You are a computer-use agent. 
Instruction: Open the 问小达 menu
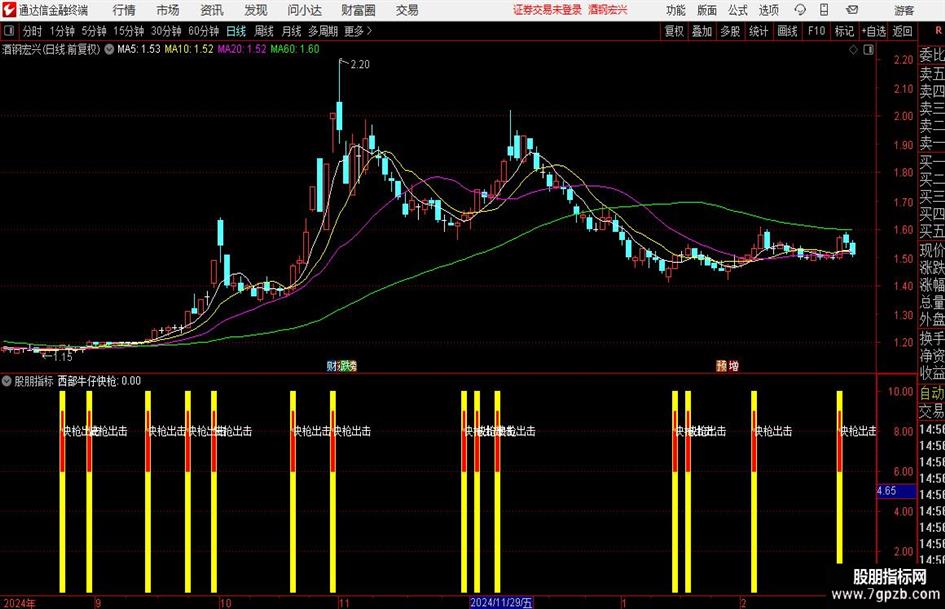(304, 10)
